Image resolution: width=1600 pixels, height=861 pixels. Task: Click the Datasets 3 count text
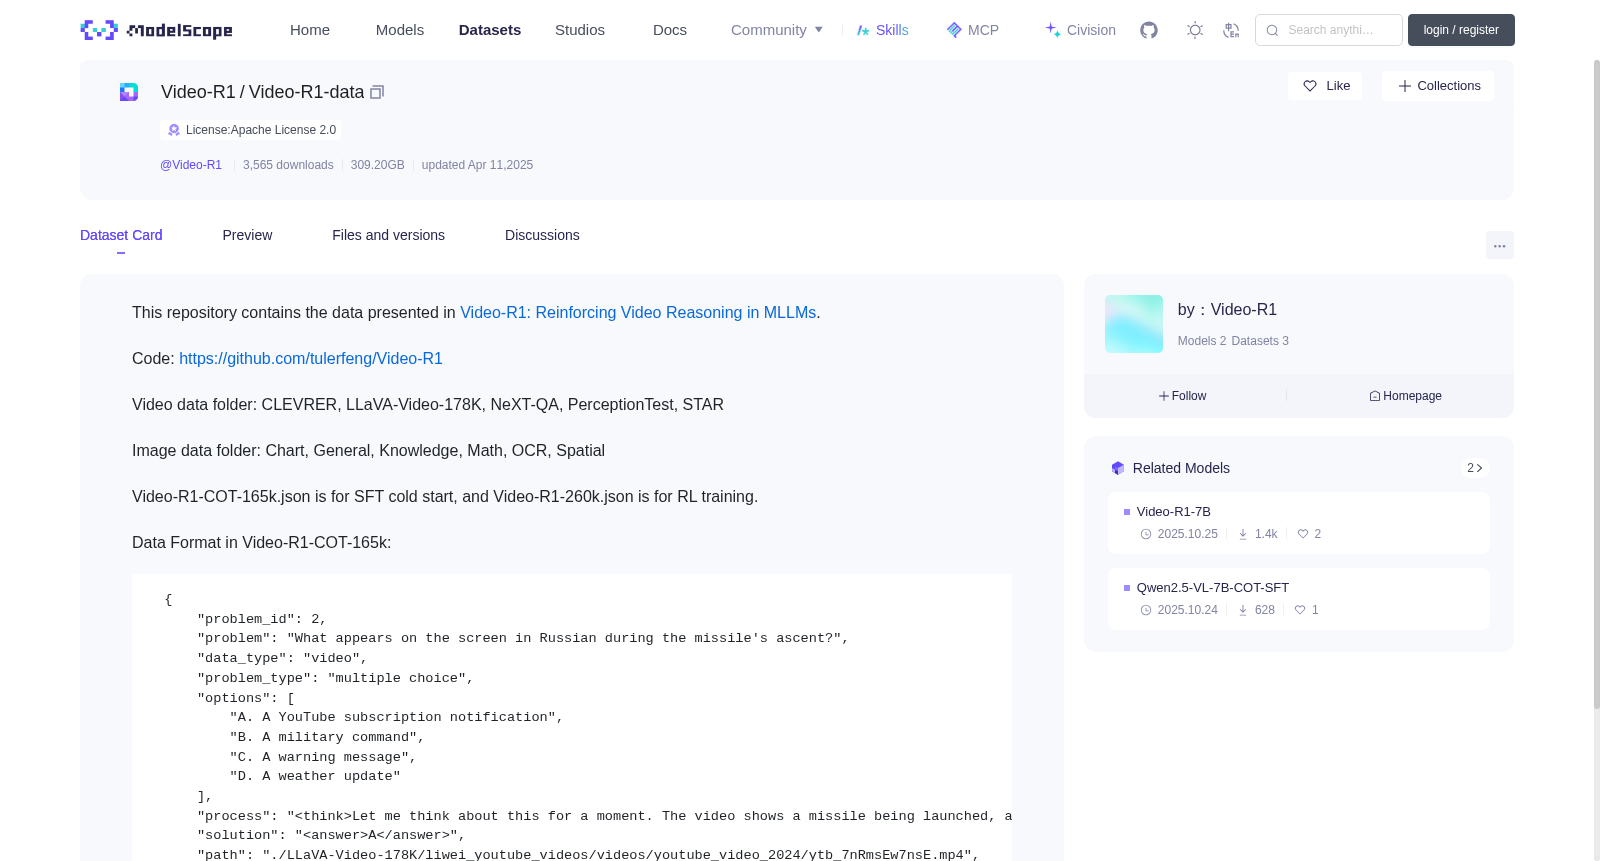(x=1260, y=341)
